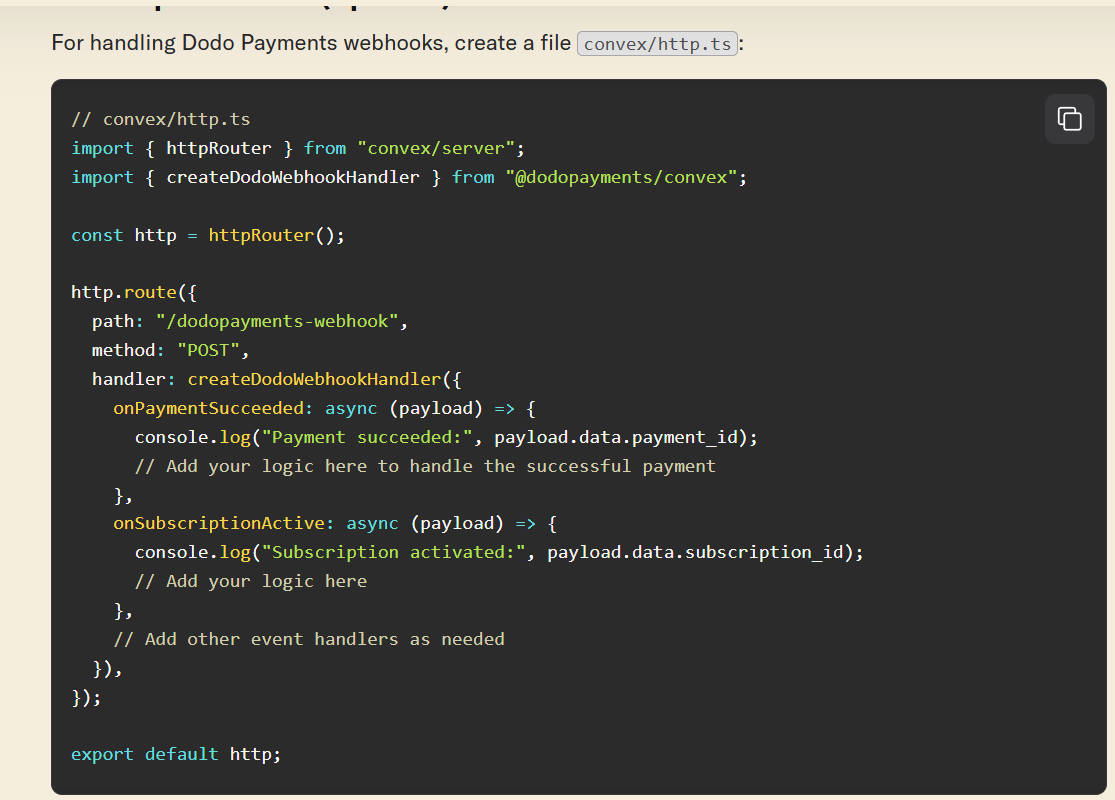Viewport: 1115px width, 800px height.
Task: Click the createDodoWebhookHandler import name
Action: [293, 177]
